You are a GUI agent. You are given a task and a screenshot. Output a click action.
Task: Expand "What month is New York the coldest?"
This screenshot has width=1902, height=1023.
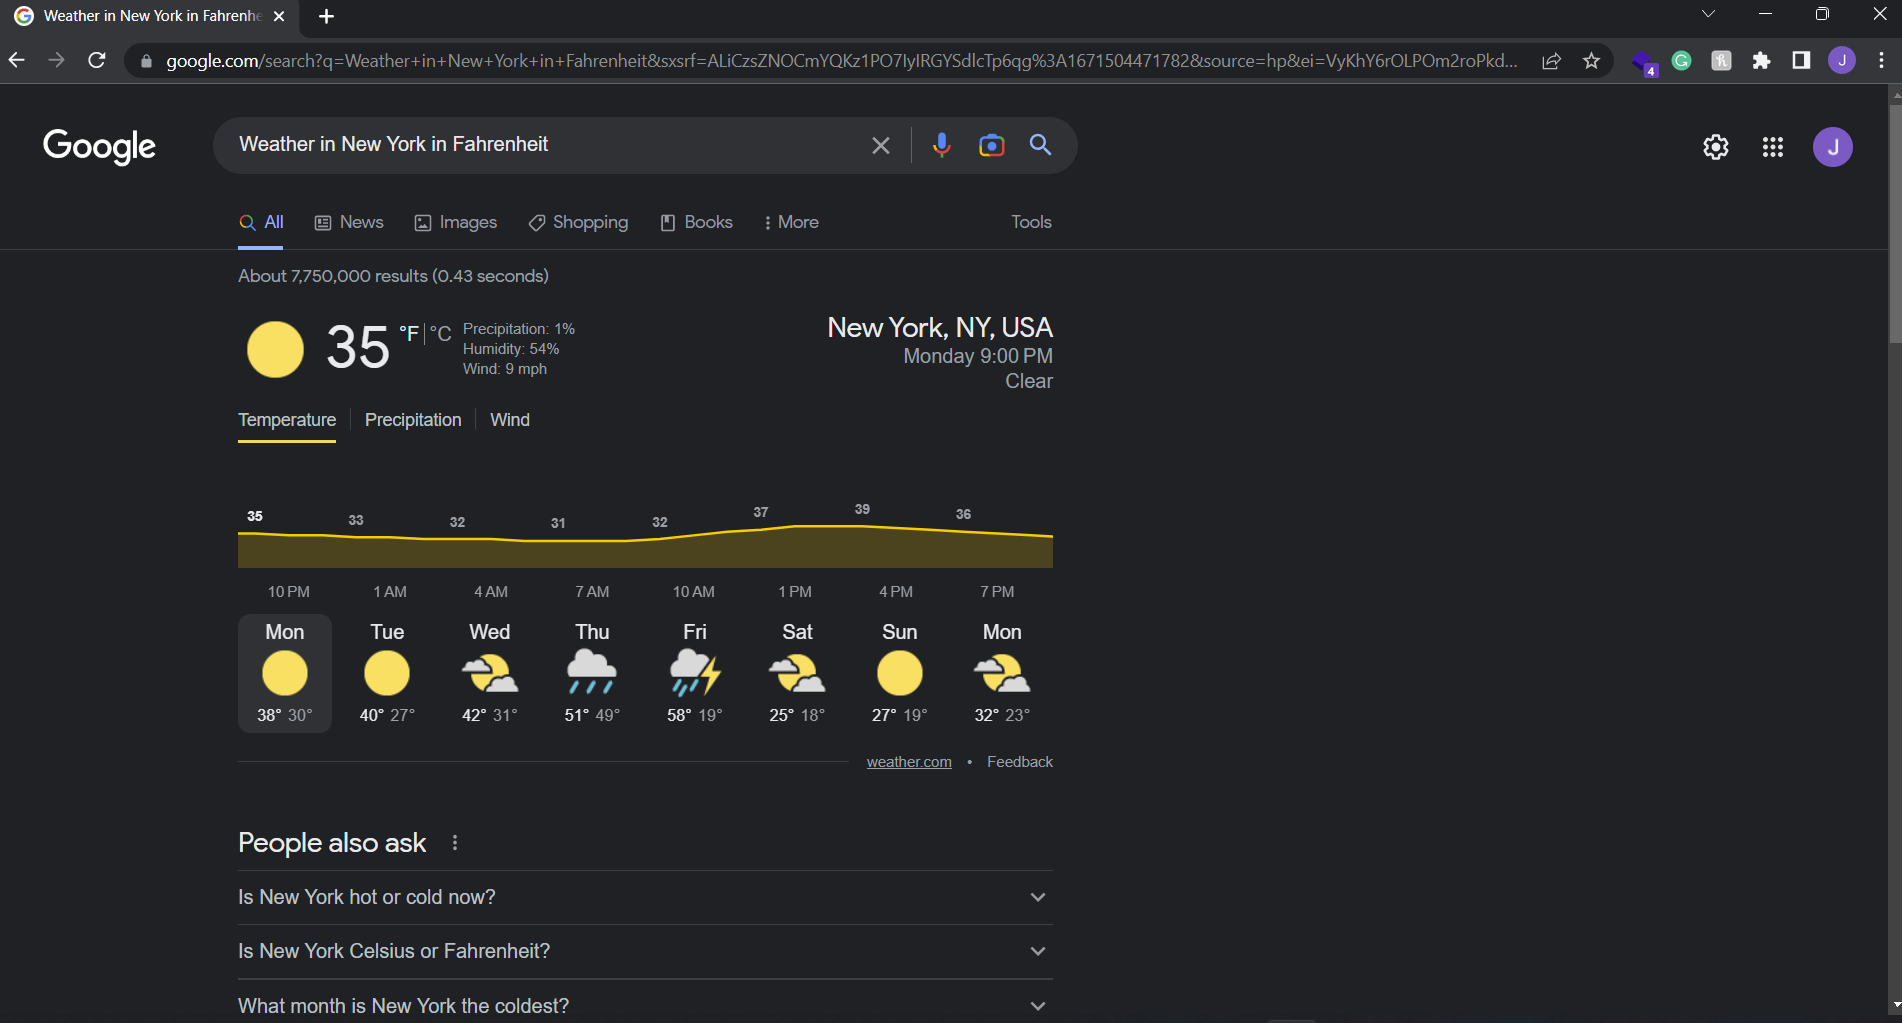tap(645, 1005)
